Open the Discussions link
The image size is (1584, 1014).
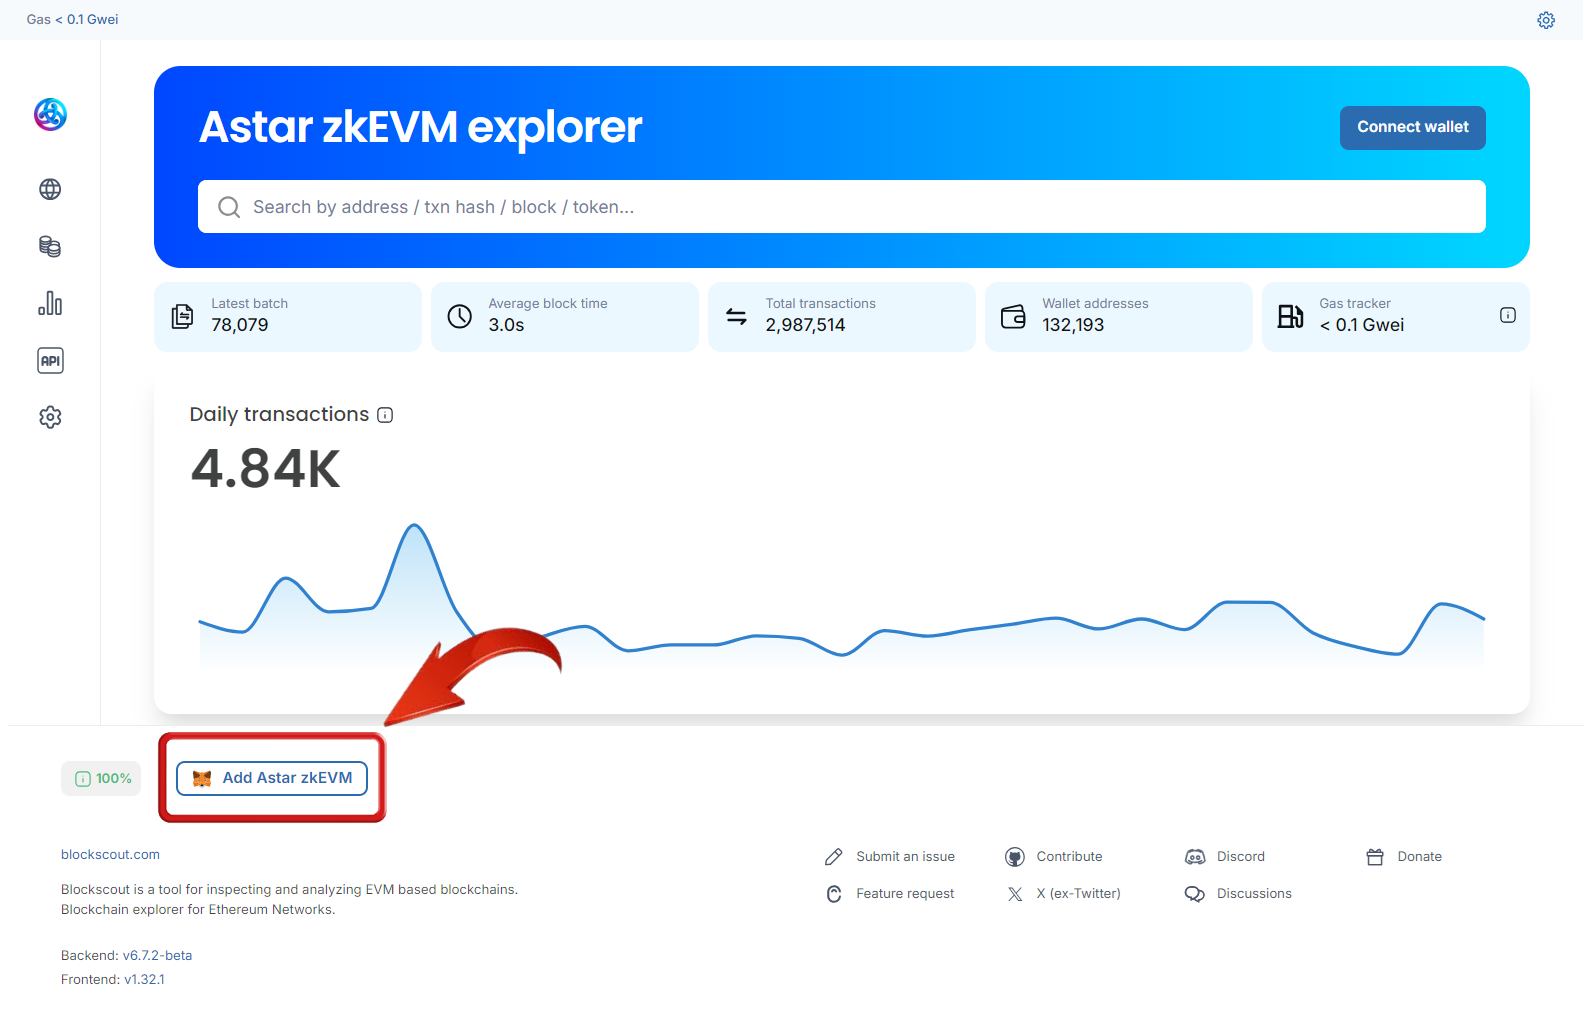point(1254,894)
